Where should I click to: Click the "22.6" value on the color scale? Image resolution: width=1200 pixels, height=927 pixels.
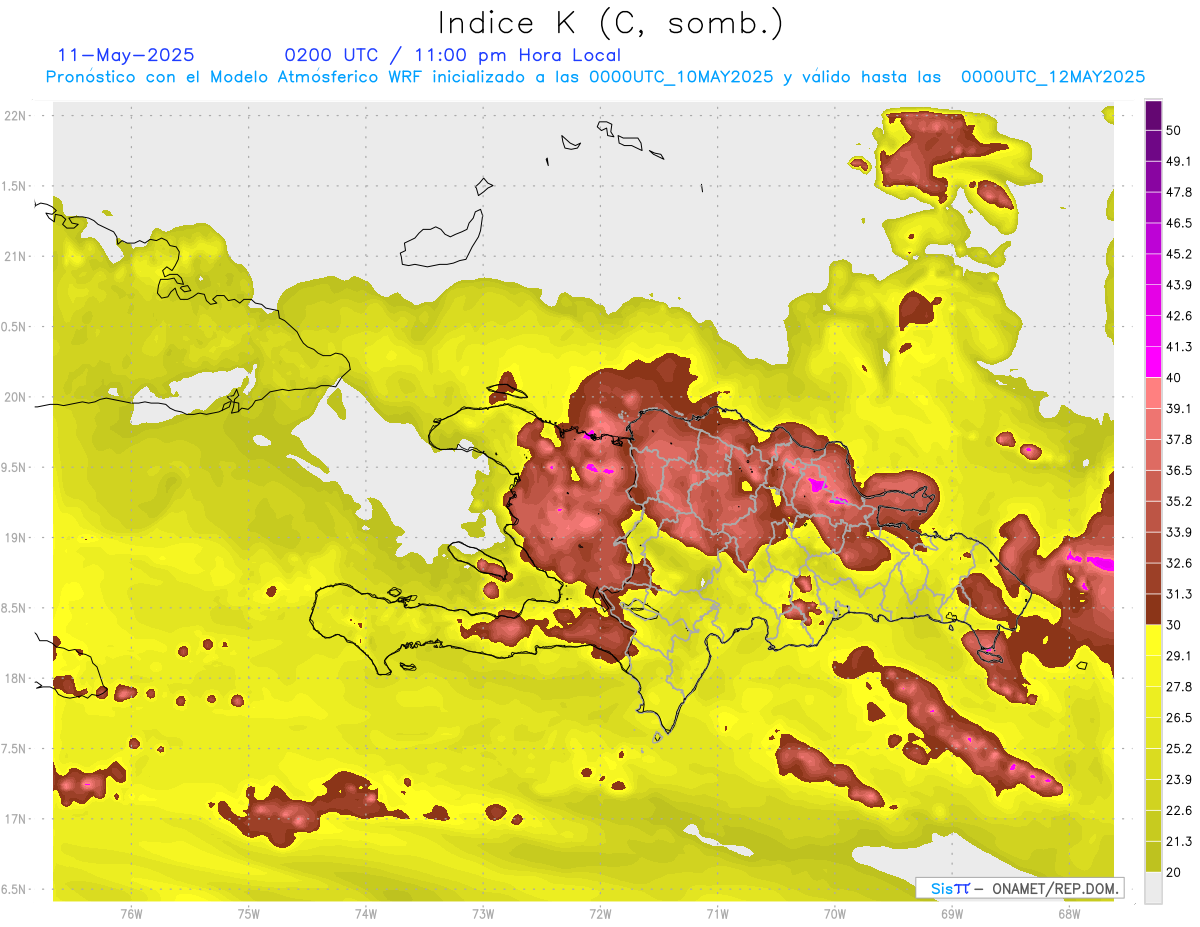(x=1179, y=810)
